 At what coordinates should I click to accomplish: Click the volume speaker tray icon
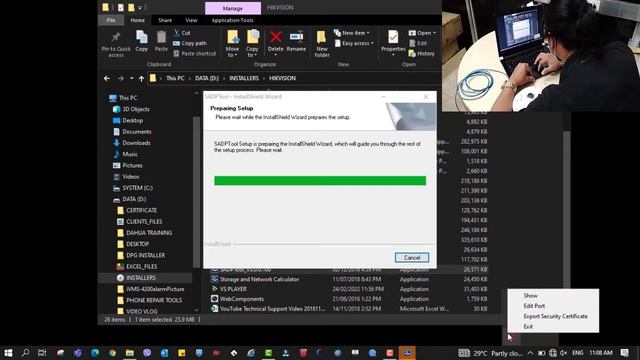click(564, 353)
